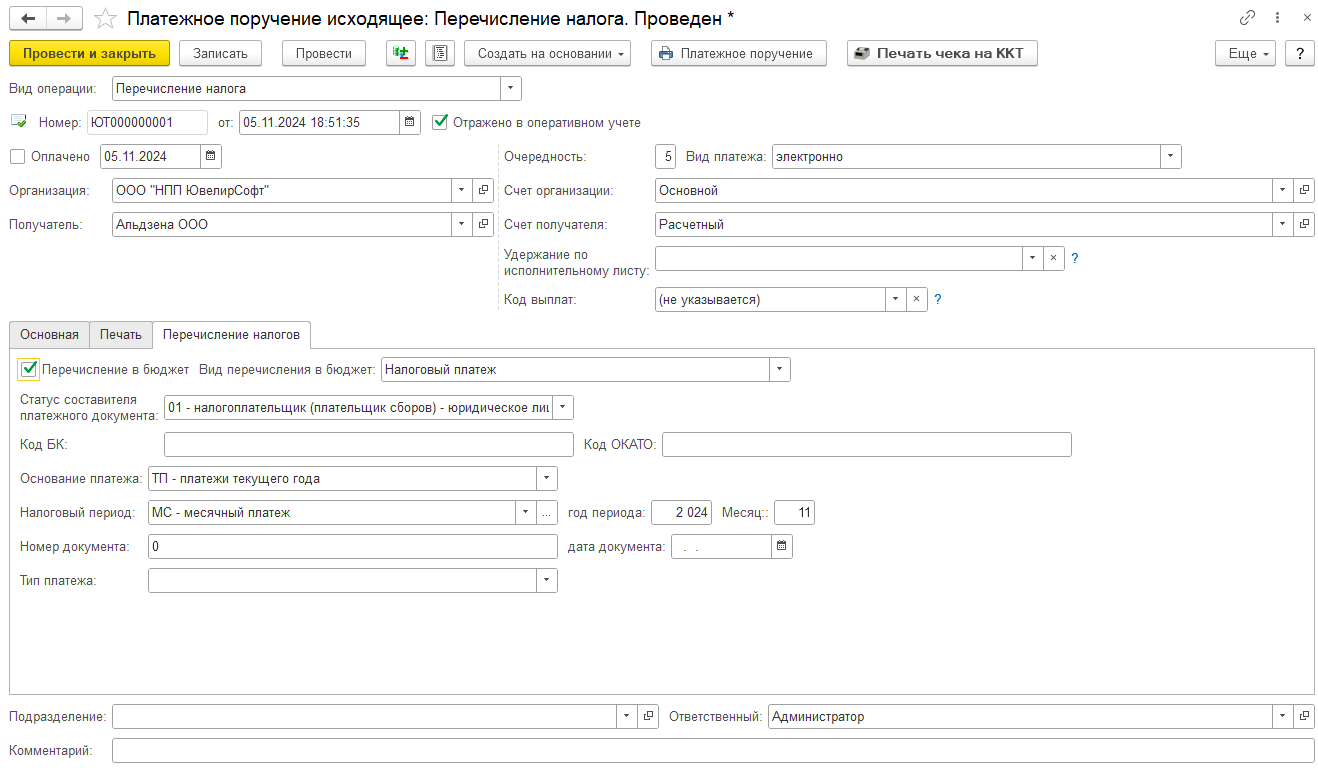
Task: Expand Статус составителя платежного документа dropdown
Action: (x=563, y=407)
